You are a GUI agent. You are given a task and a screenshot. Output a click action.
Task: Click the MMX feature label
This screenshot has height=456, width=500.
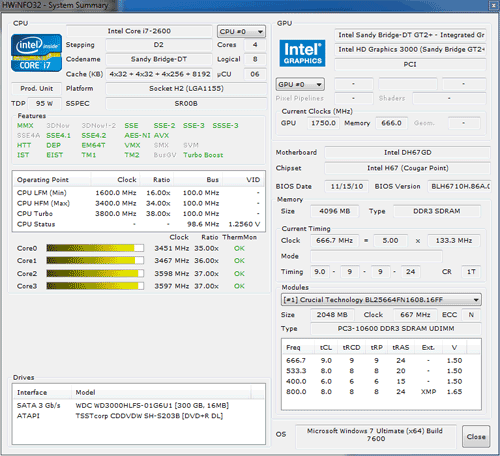25,126
